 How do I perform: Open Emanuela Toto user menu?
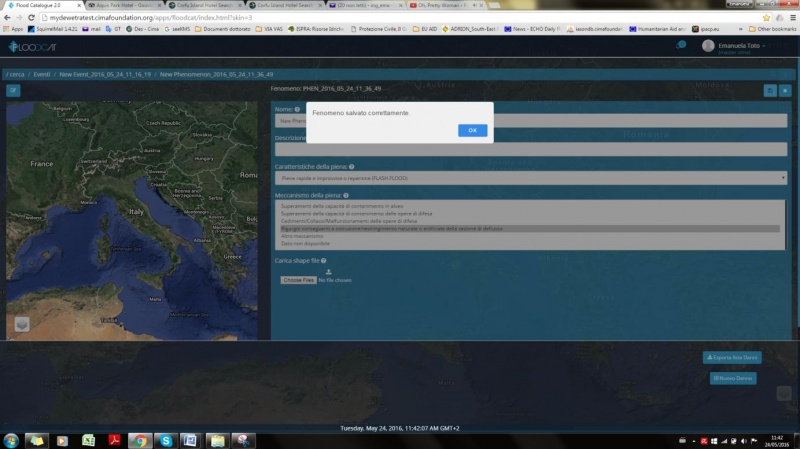tap(741, 46)
